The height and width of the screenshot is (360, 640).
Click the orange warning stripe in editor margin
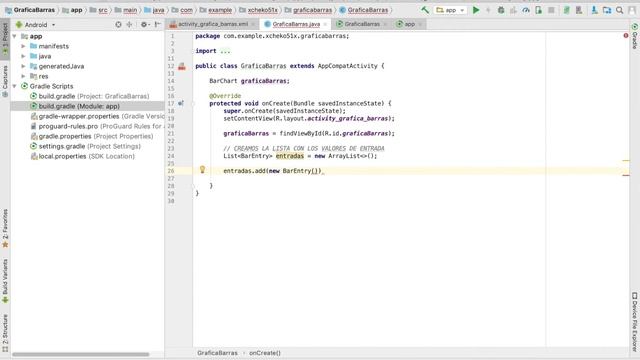(x=626, y=160)
